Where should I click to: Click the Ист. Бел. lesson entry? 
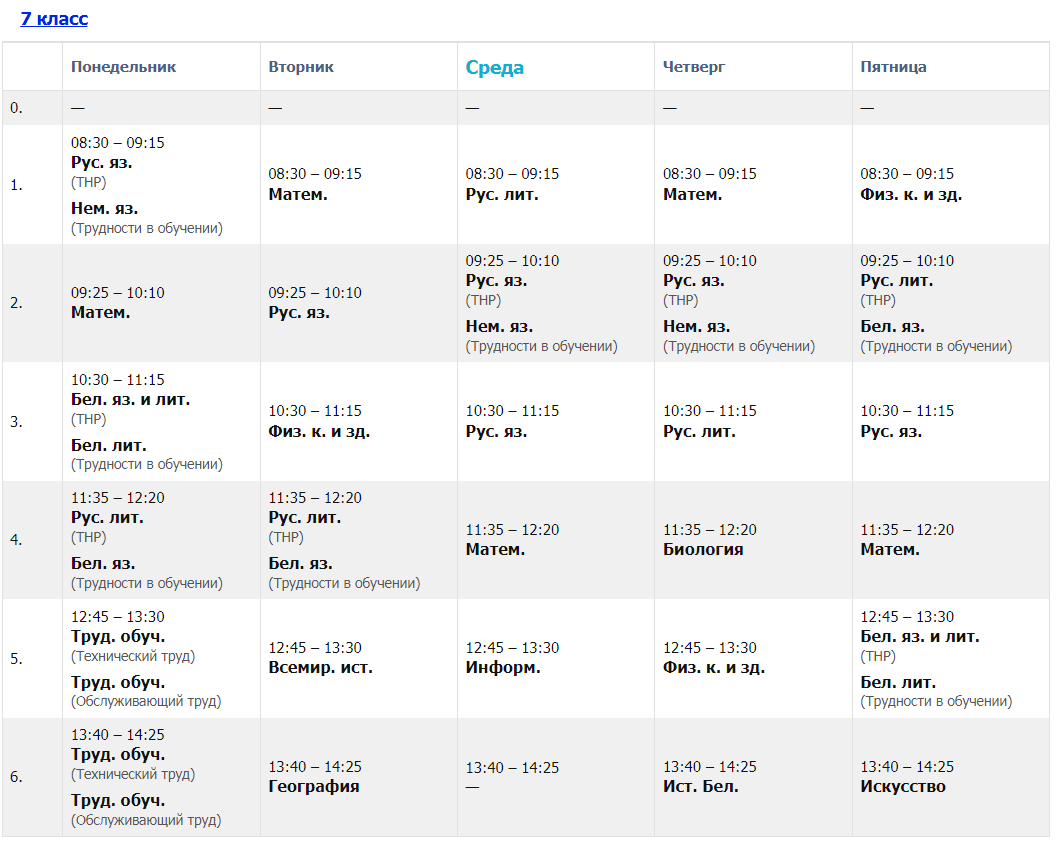(701, 786)
